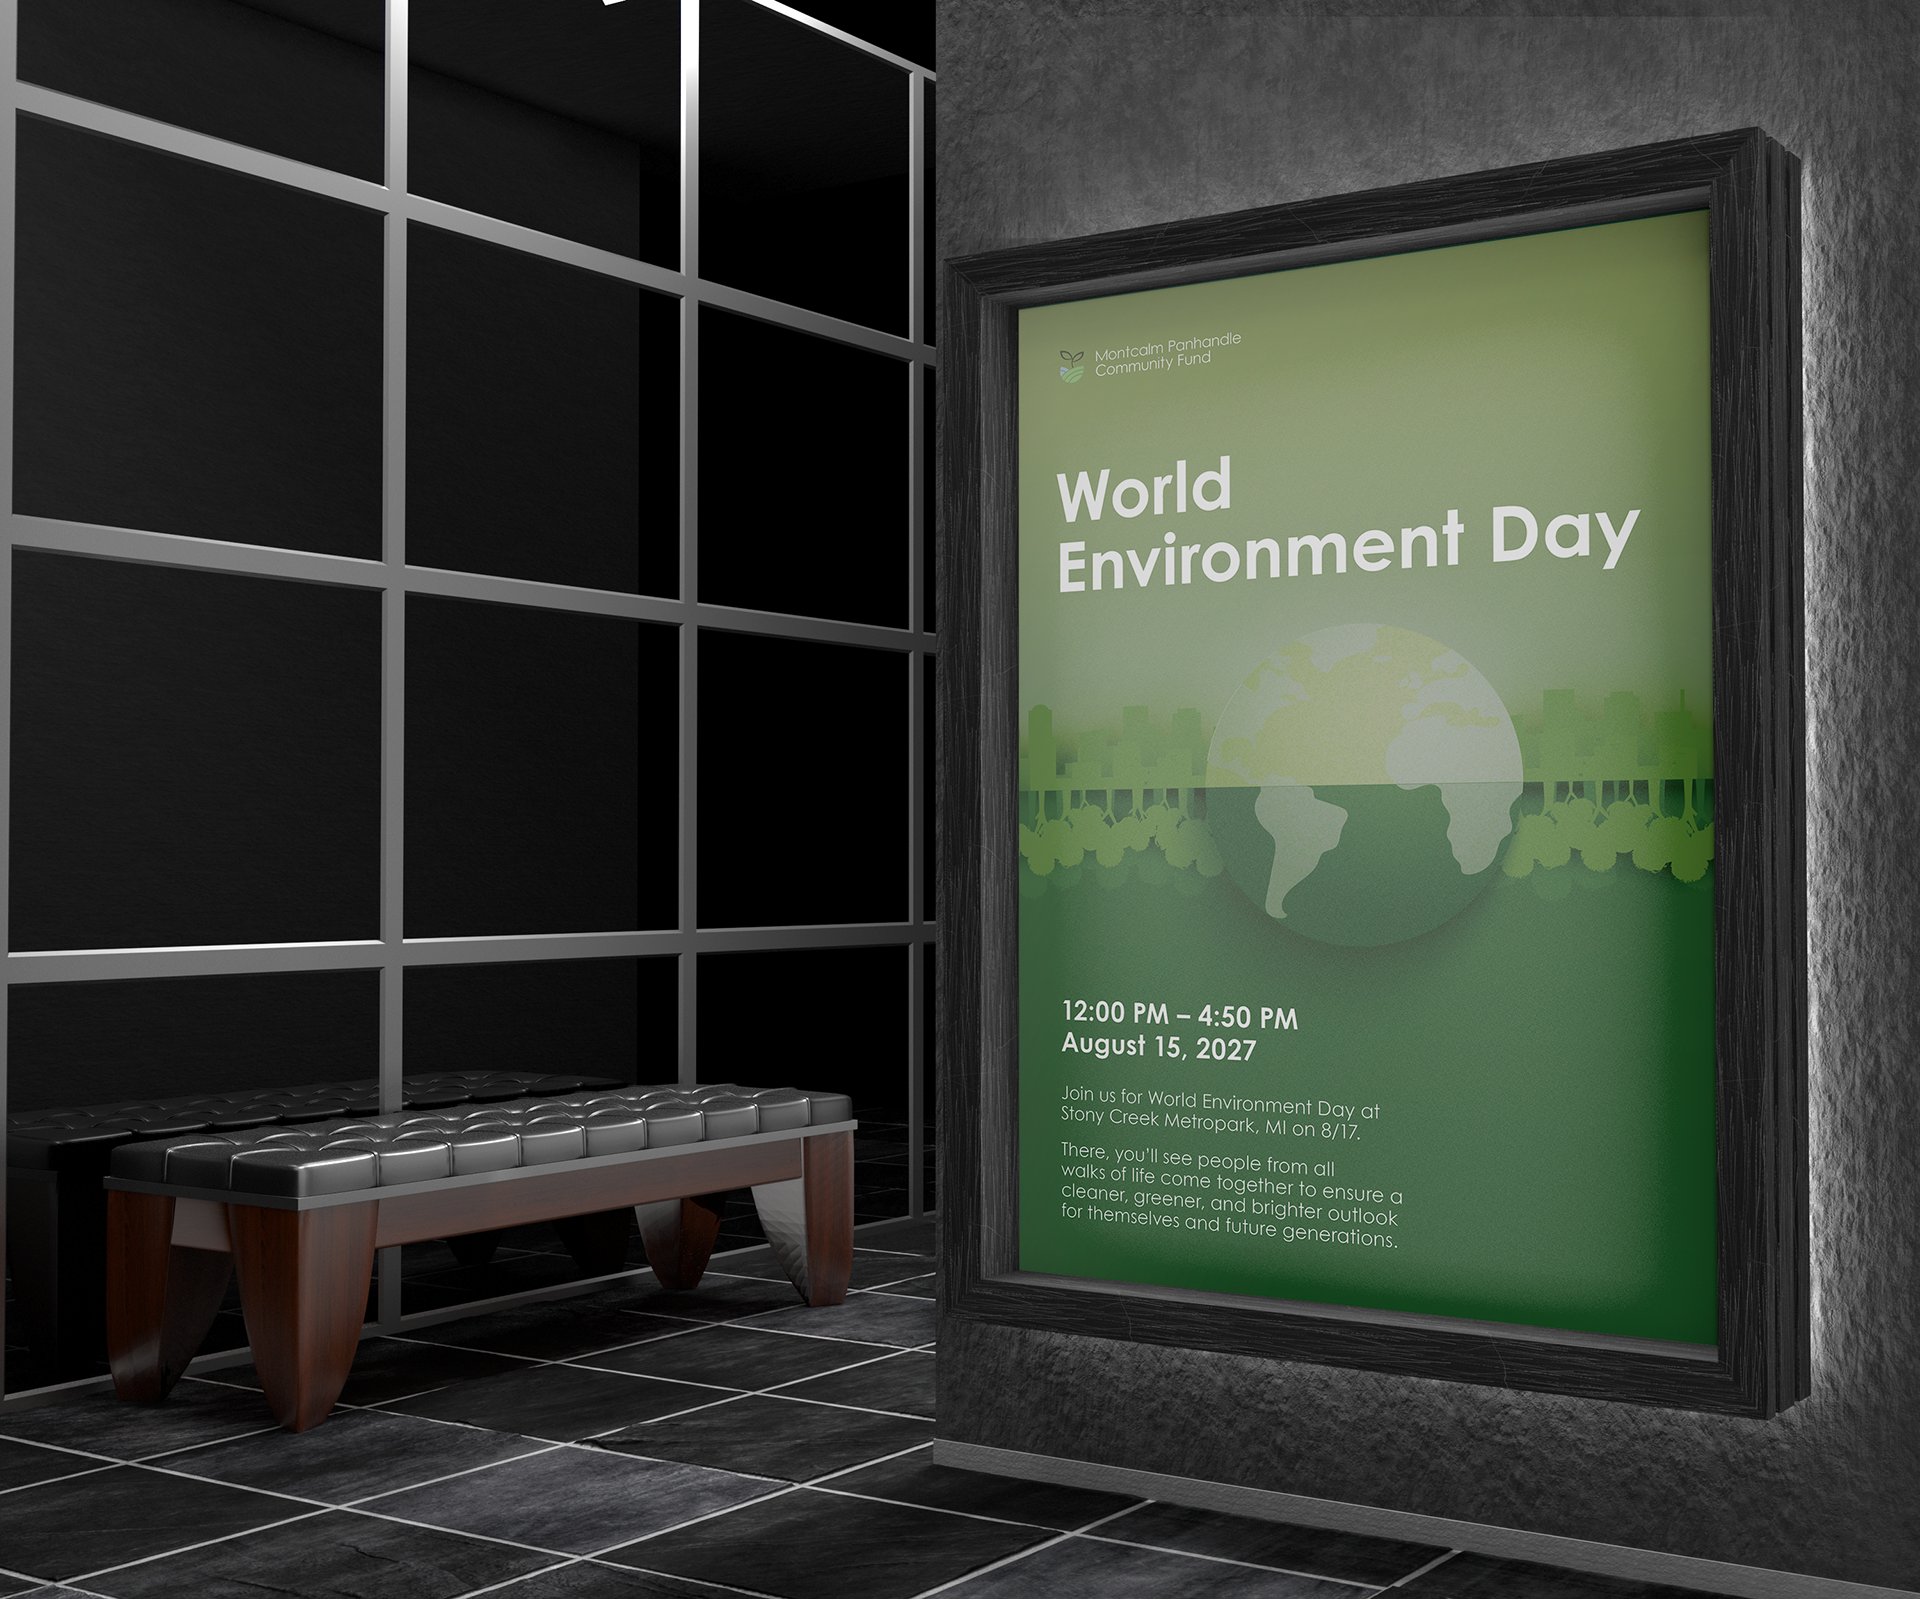1920x1599 pixels.
Task: Click the "There, you'll see people from all" paragraph
Action: pyautogui.click(x=1231, y=1194)
